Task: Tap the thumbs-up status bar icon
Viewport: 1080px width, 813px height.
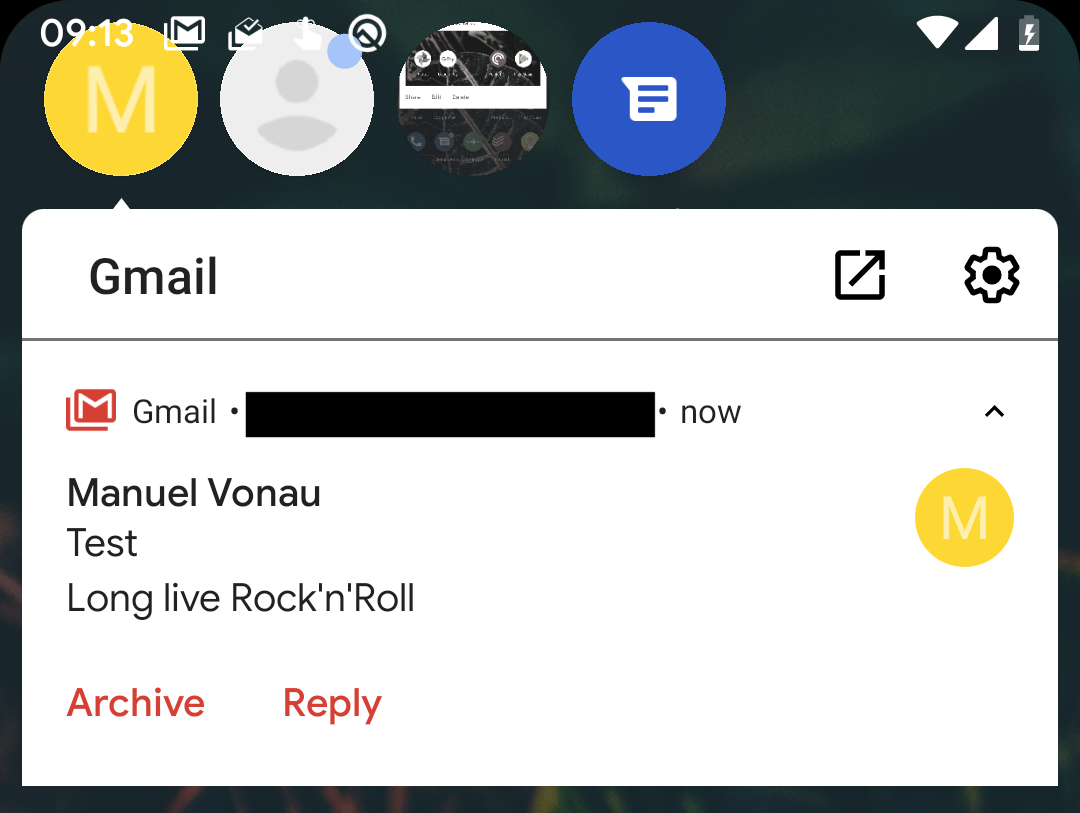Action: coord(307,33)
